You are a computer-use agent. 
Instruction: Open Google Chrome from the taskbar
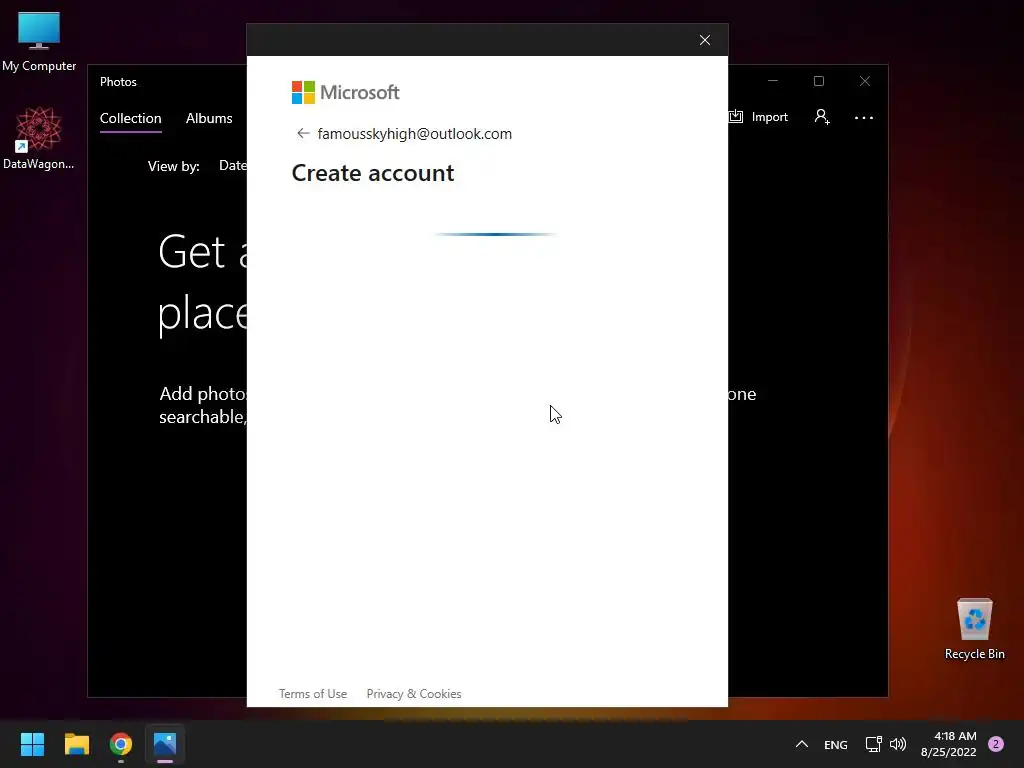(121, 744)
